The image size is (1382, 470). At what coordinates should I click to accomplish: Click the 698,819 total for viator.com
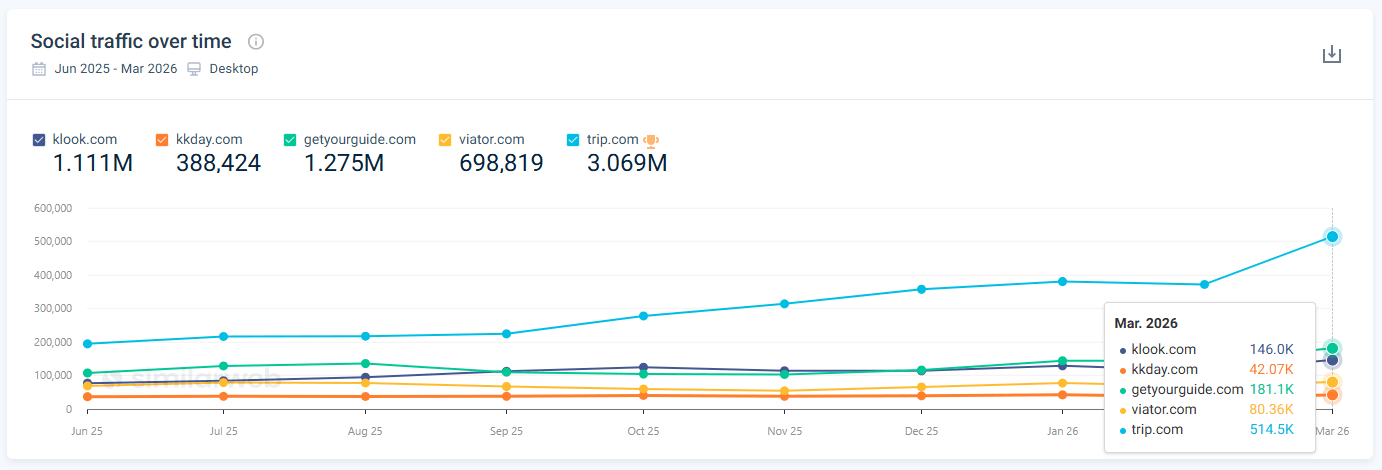click(x=501, y=163)
